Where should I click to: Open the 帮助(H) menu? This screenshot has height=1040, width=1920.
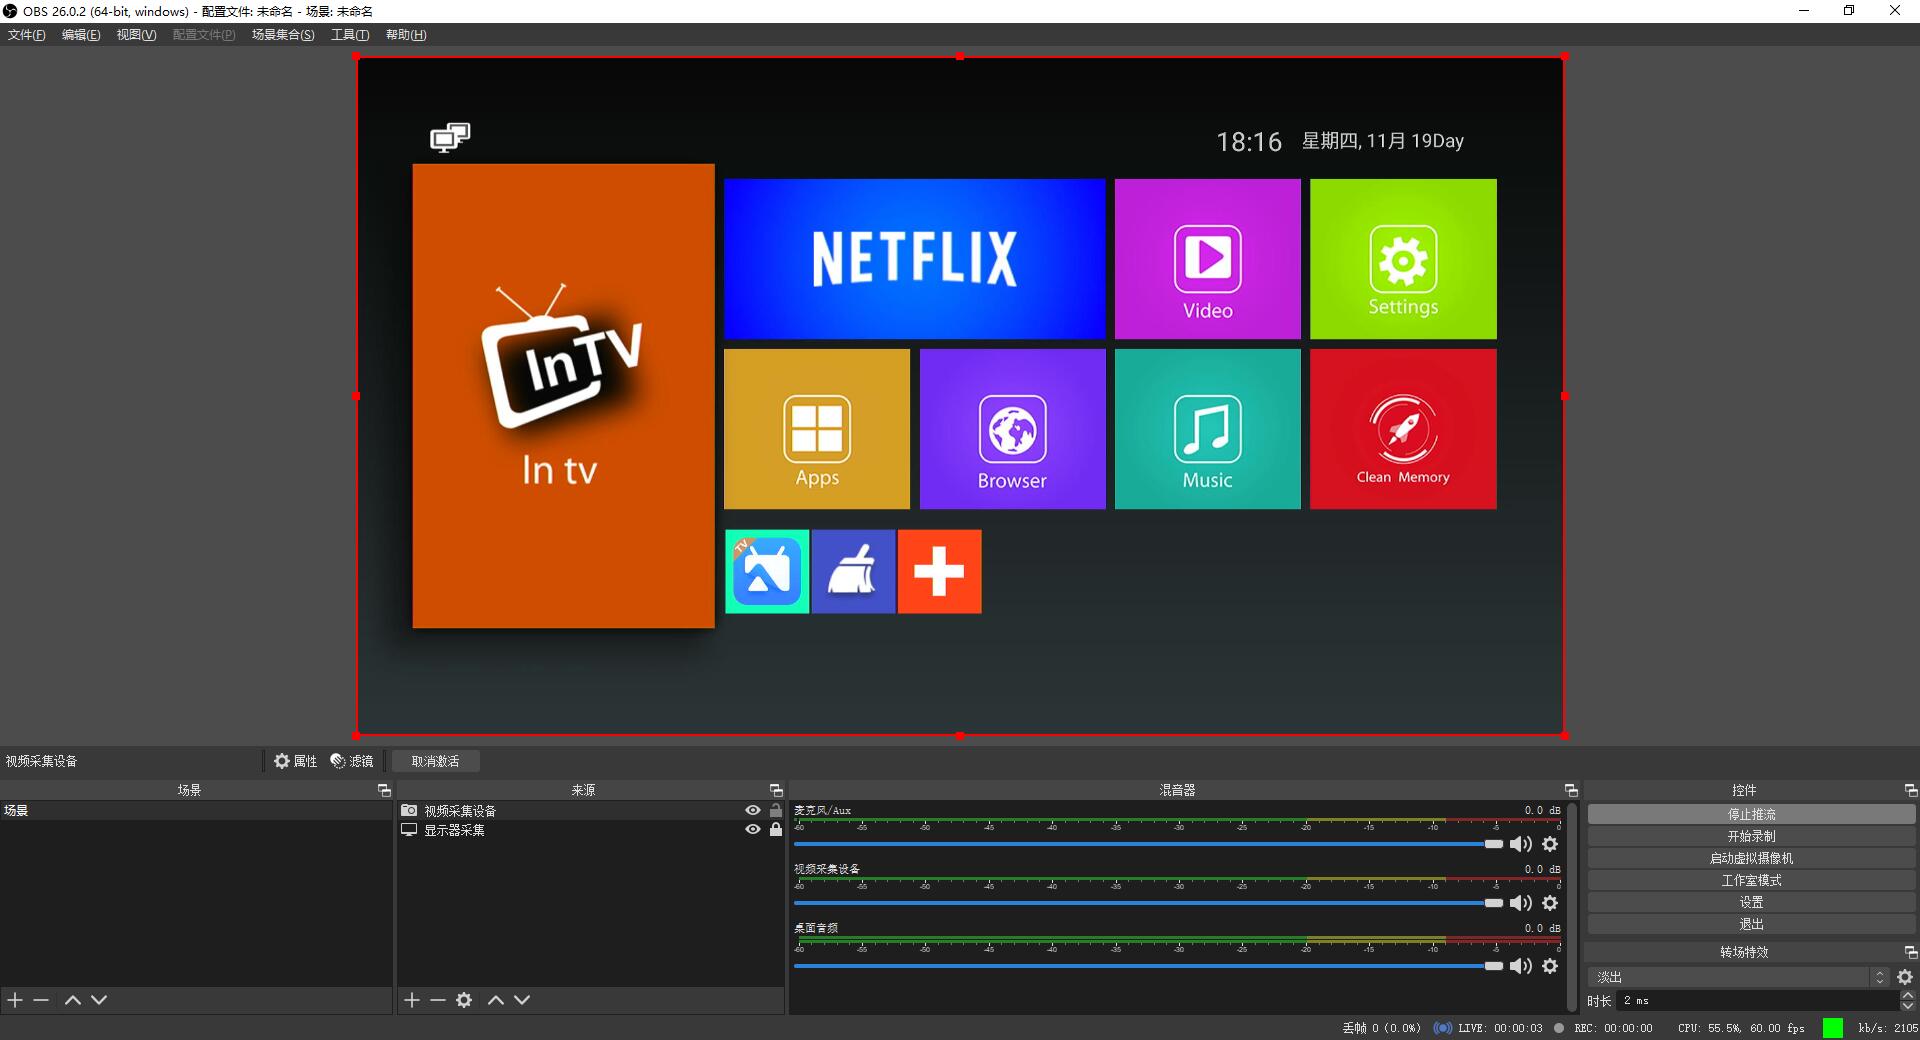point(406,35)
